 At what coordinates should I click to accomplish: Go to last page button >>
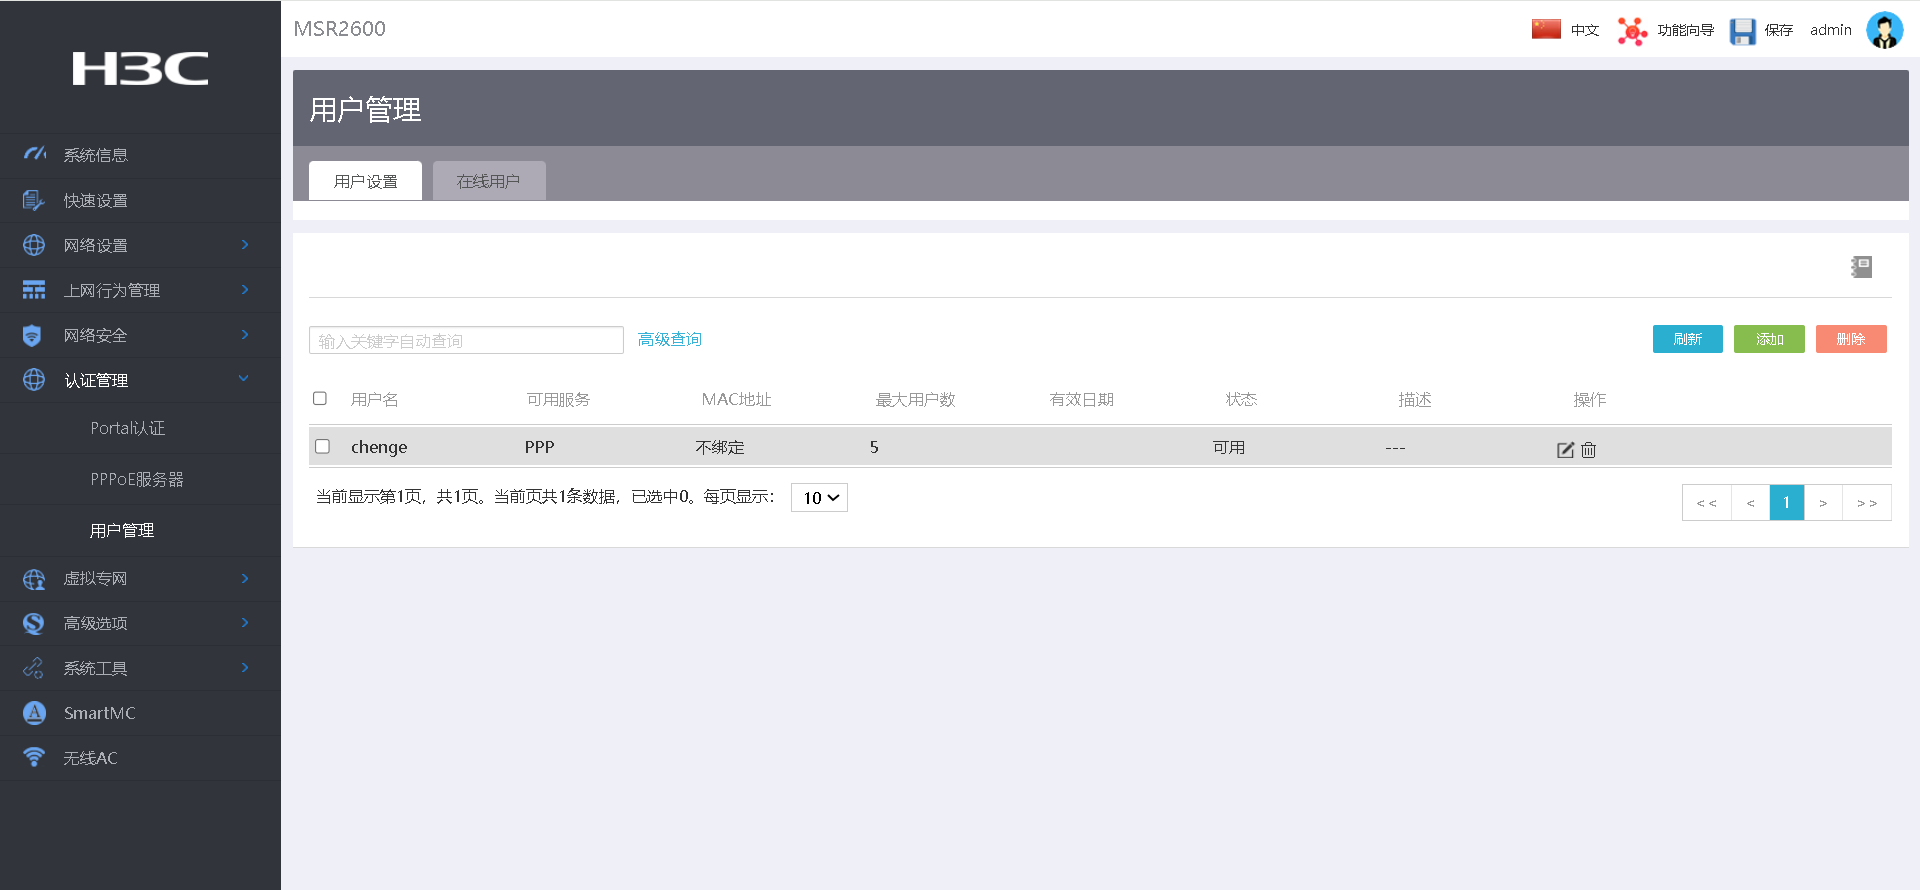[x=1866, y=502]
